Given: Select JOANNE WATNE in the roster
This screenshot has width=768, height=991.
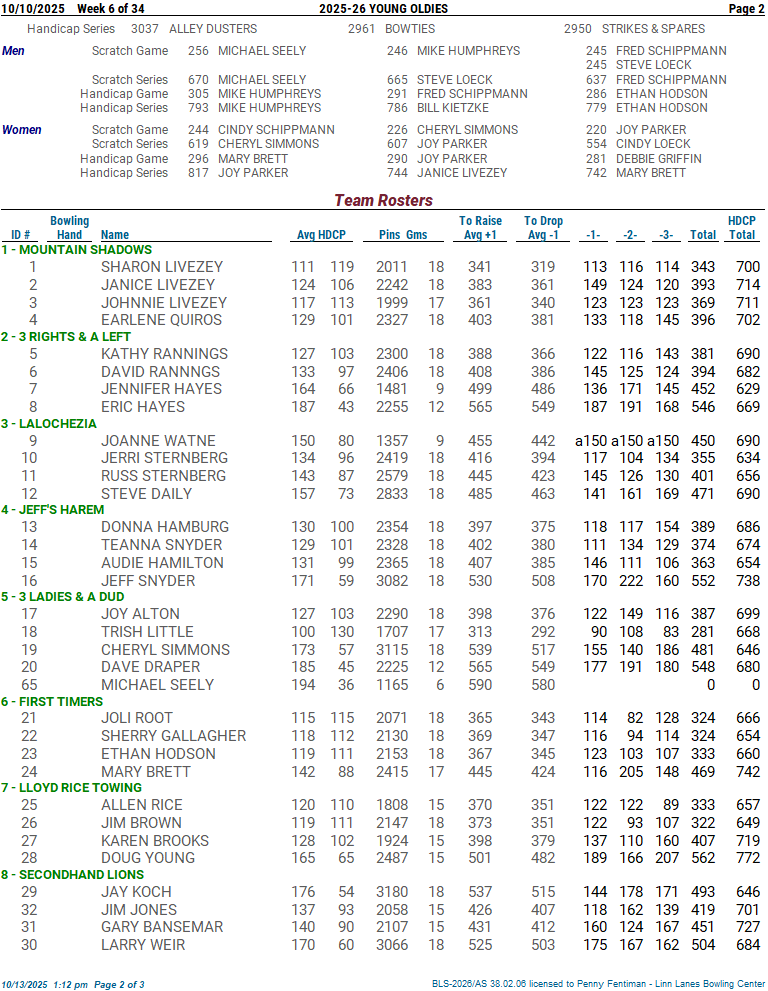Looking at the screenshot, I should [x=158, y=441].
